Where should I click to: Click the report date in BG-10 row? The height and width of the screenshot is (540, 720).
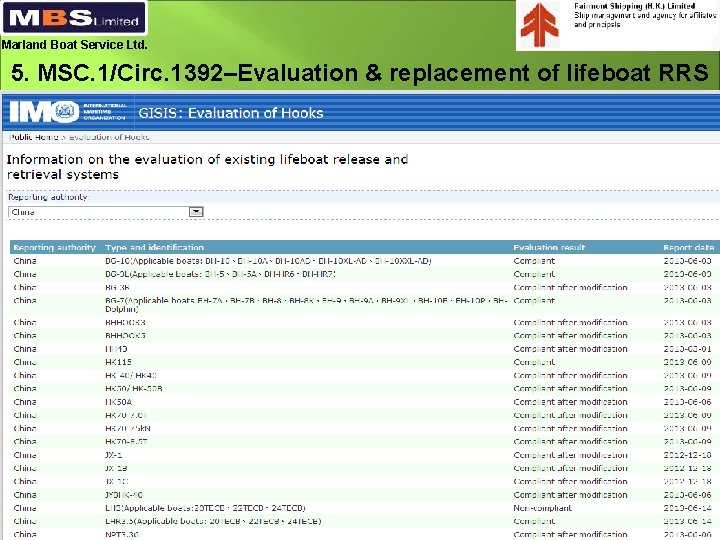687,261
